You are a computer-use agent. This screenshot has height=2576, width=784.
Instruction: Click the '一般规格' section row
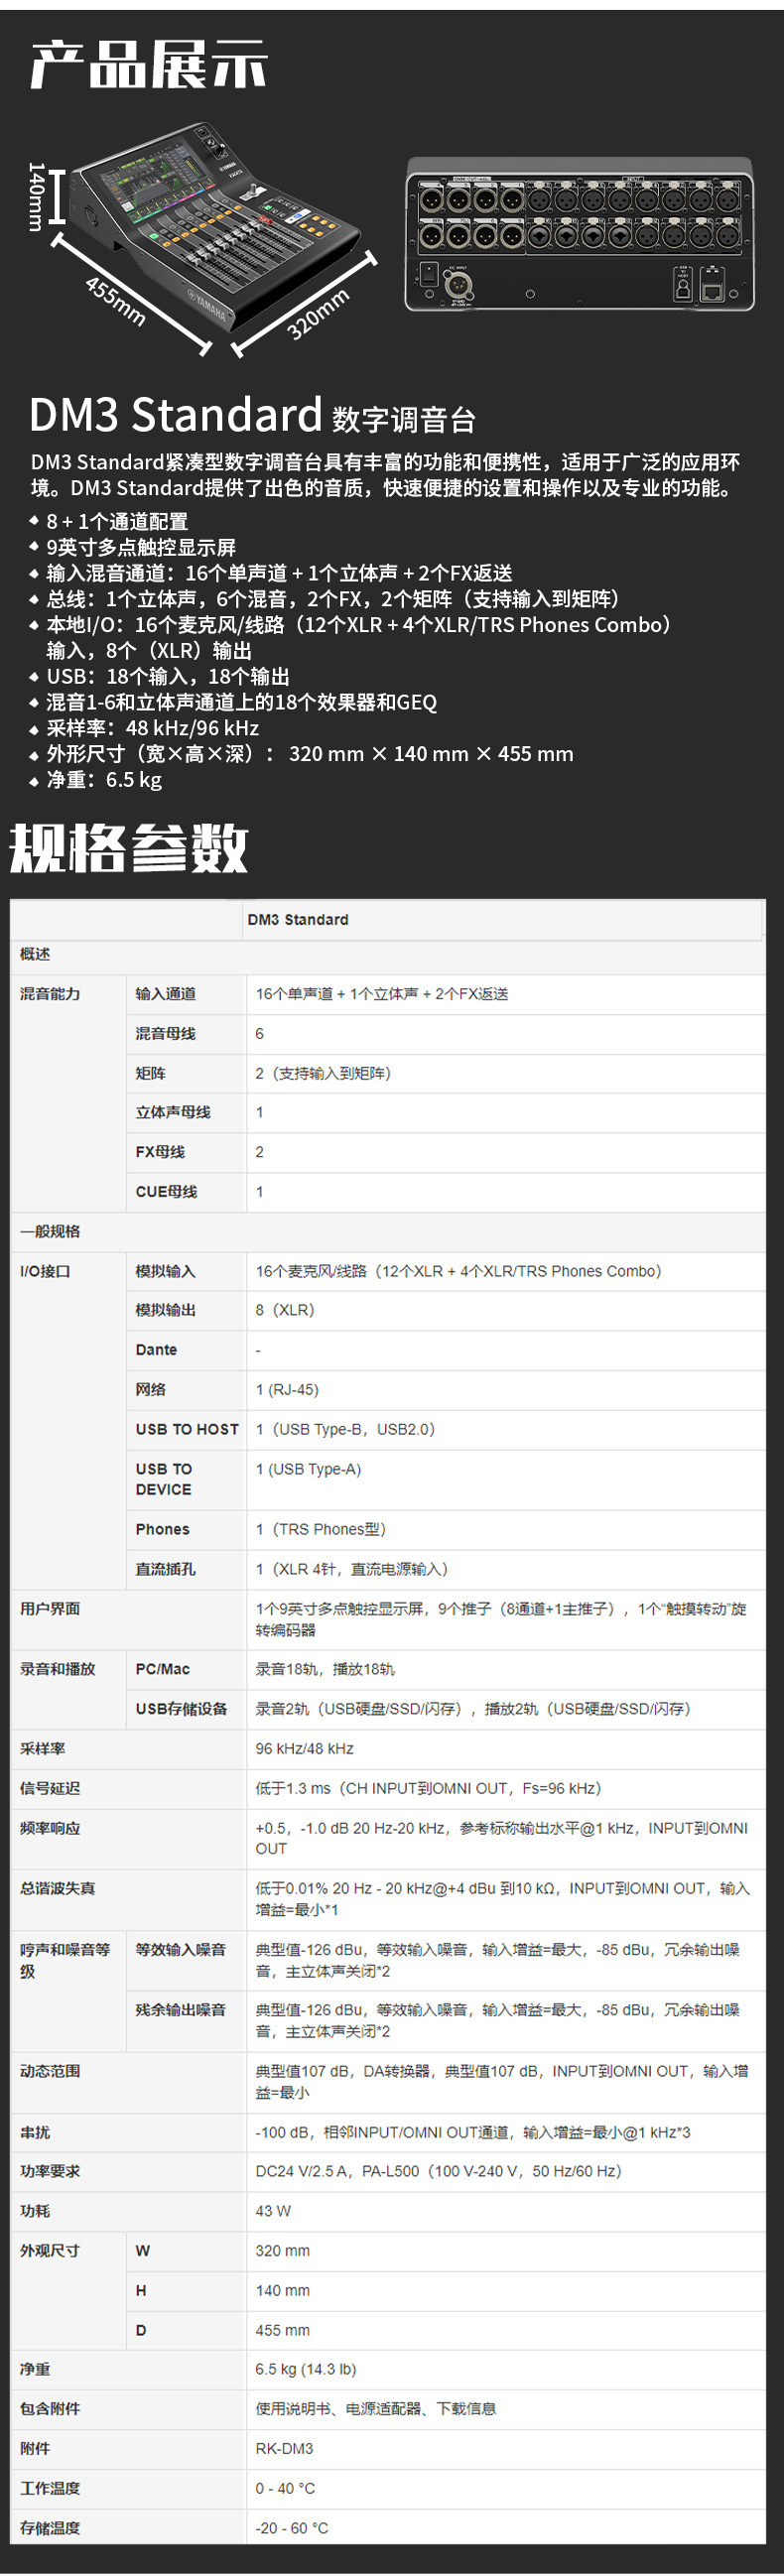[x=388, y=1232]
